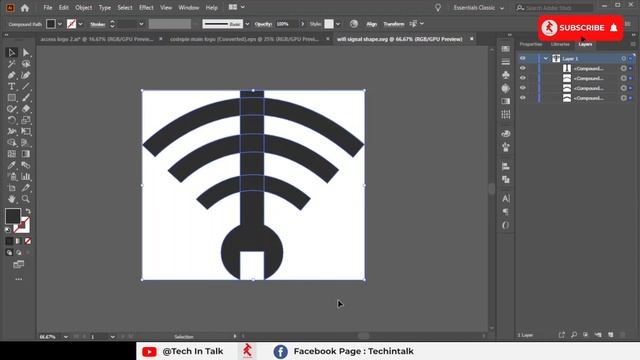Swap fill and stroke colors
640x360 pixels.
pyautogui.click(x=28, y=211)
